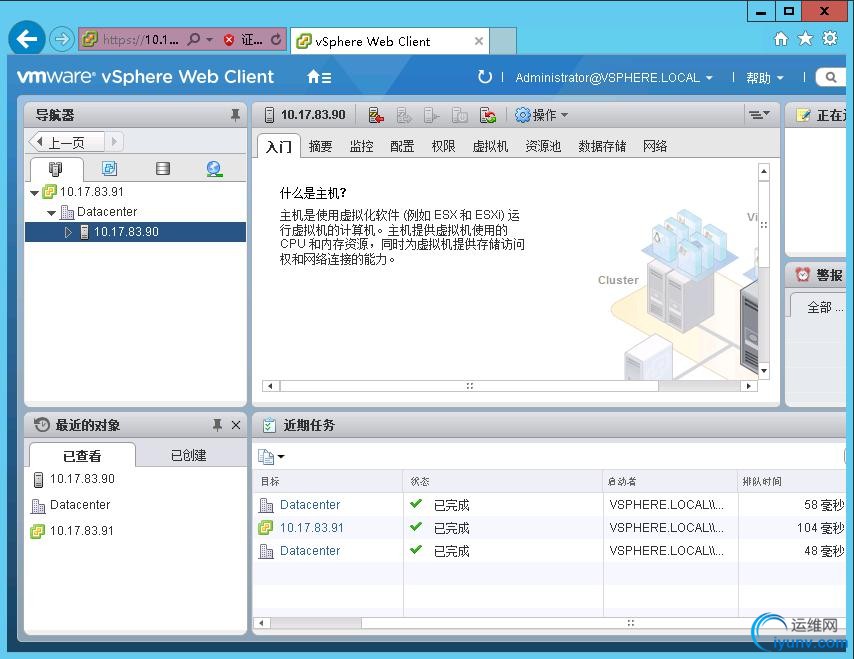Switch to the Monitor (监控) tab
This screenshot has height=659, width=854.
(361, 146)
